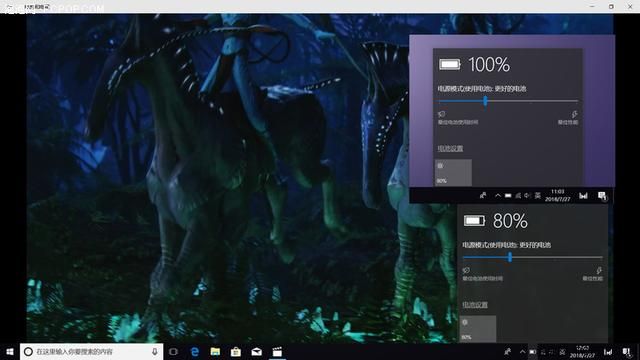
Task: Adjust the power mode slider in the 100% flyout
Action: [485, 101]
